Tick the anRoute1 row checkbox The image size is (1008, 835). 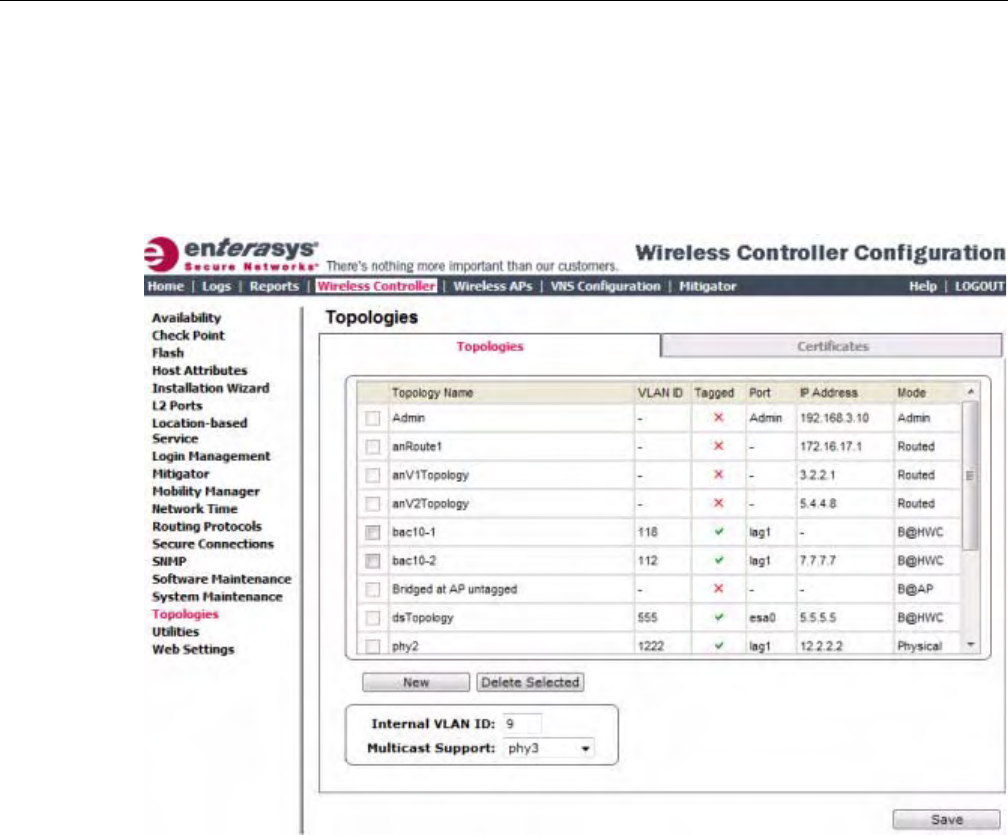point(373,447)
